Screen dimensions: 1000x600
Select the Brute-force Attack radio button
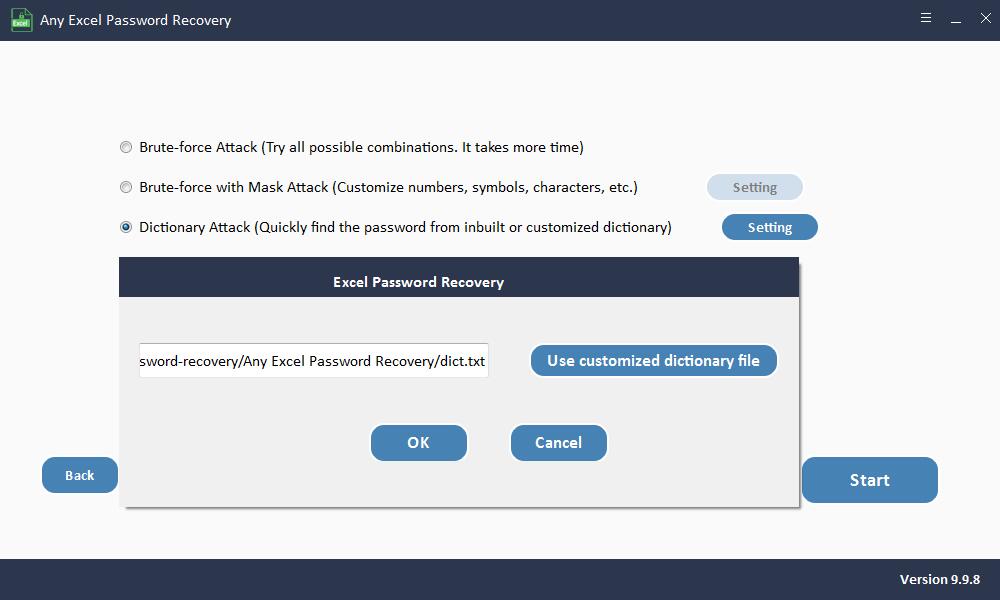[x=126, y=148]
